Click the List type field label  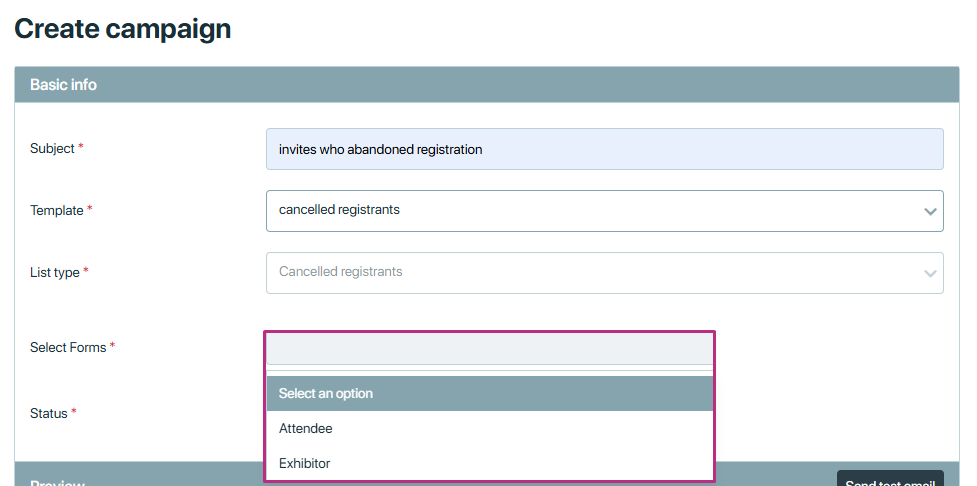[55, 273]
